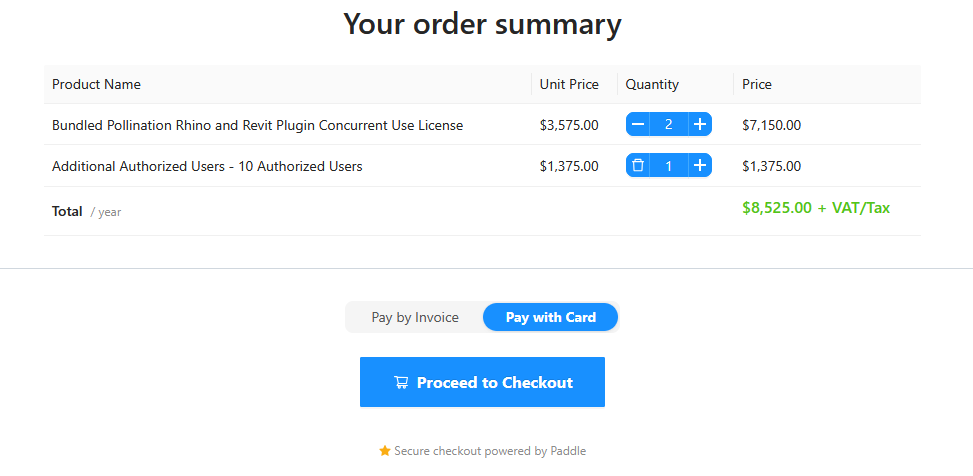973x476 pixels.
Task: Click the $7,150.00 line price
Action: point(771,125)
